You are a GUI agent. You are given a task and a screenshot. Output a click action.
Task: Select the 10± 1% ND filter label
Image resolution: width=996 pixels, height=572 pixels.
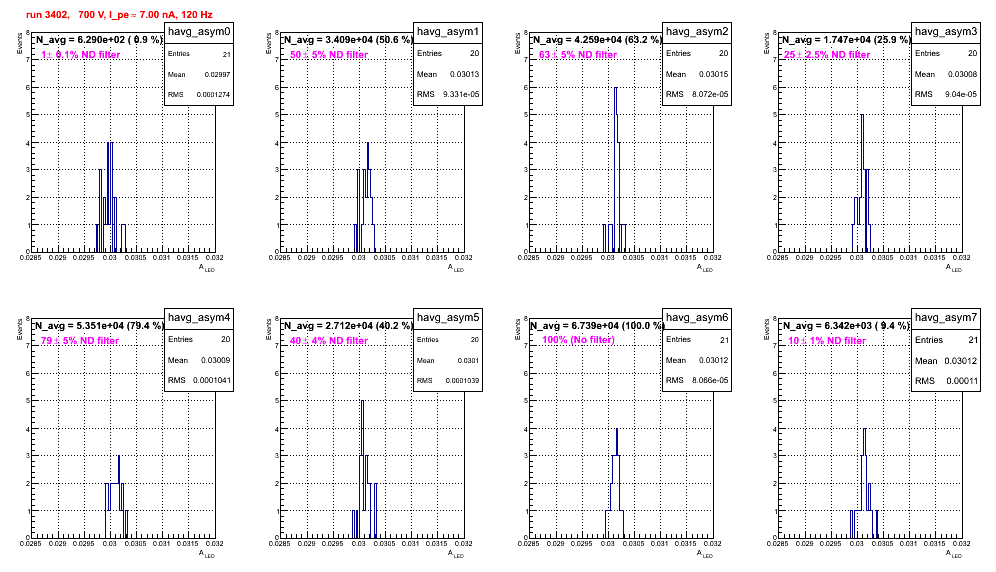coord(827,341)
